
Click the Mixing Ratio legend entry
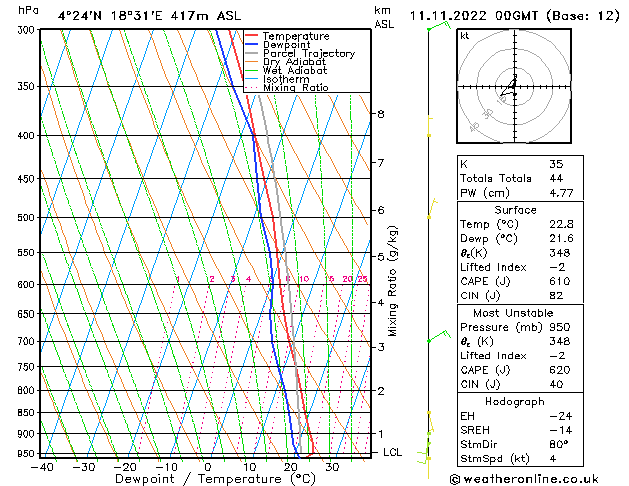point(295,88)
